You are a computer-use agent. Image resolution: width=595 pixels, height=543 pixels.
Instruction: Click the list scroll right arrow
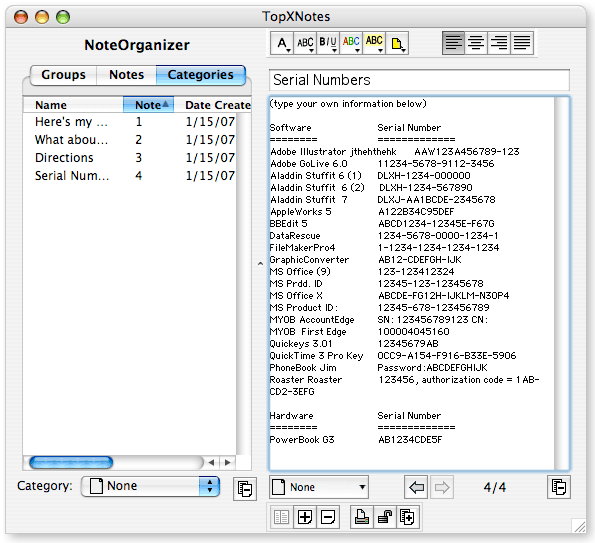pyautogui.click(x=227, y=463)
